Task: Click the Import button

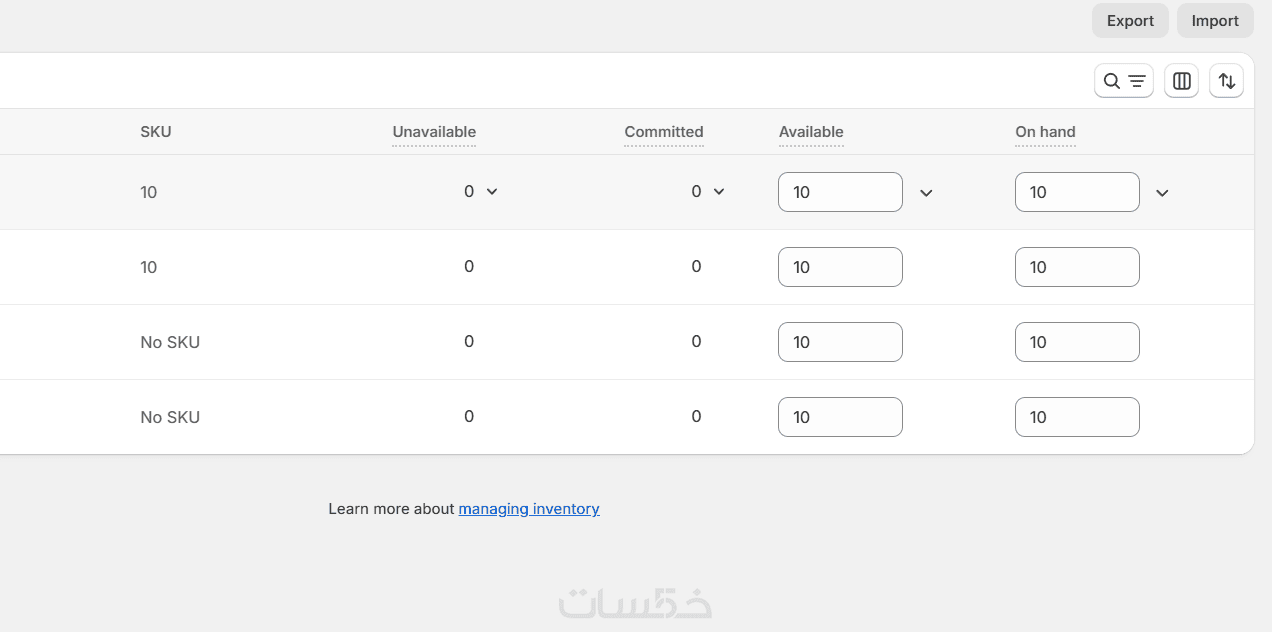Action: tap(1215, 21)
